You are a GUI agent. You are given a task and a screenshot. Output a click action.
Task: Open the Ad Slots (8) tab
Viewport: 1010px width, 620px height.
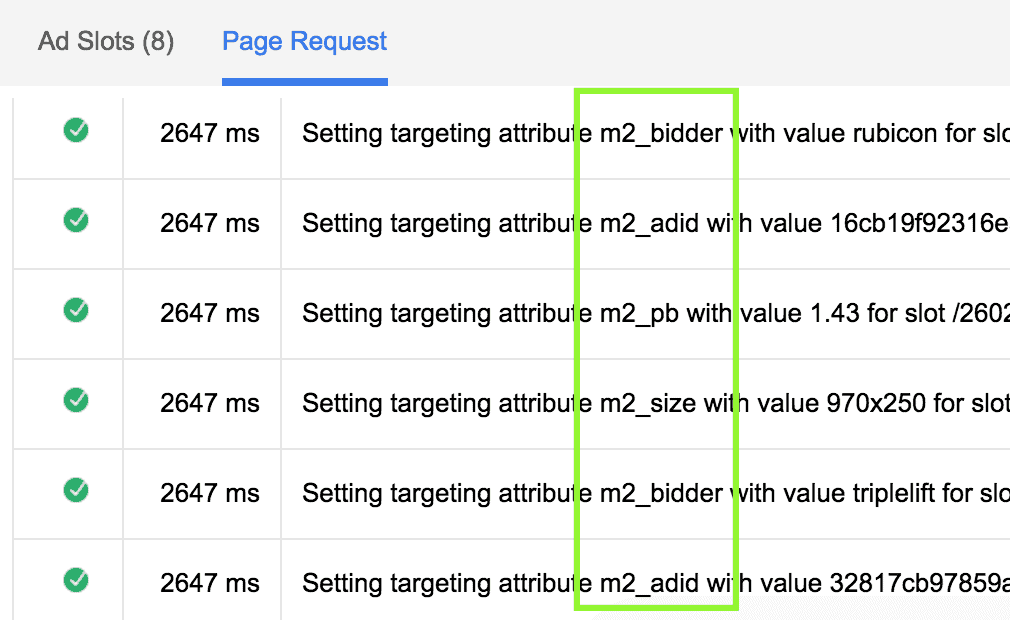(x=106, y=42)
